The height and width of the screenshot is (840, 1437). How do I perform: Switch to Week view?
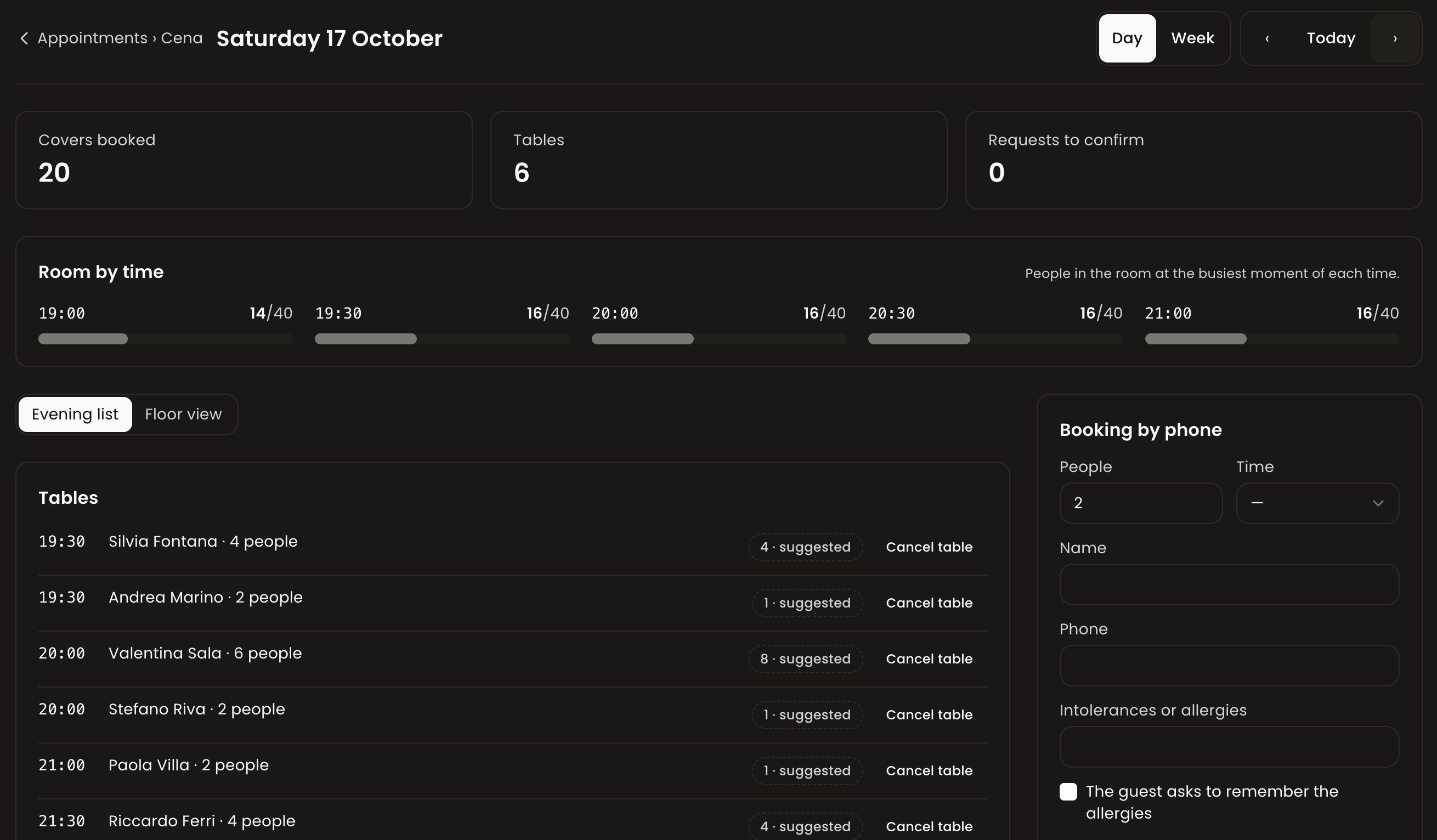pyautogui.click(x=1192, y=38)
